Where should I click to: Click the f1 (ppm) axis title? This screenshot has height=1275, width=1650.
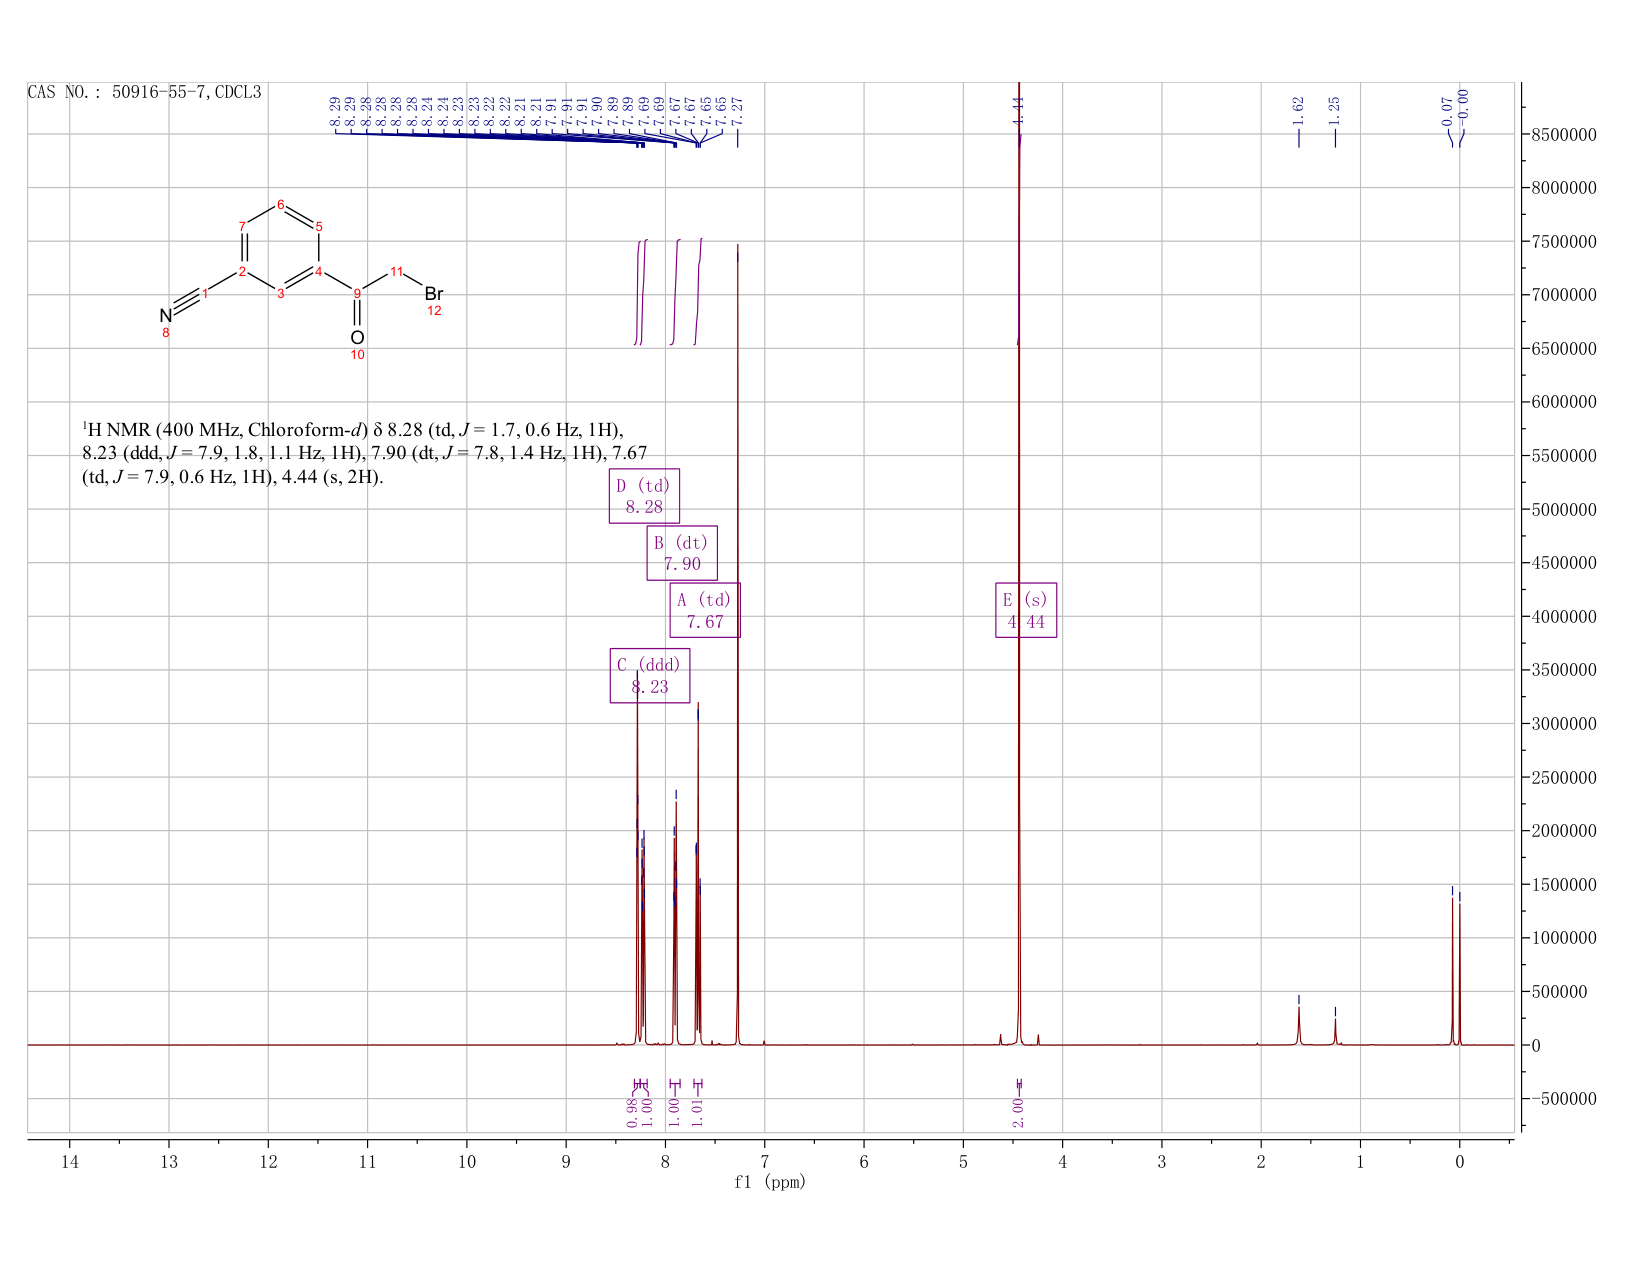click(770, 1182)
